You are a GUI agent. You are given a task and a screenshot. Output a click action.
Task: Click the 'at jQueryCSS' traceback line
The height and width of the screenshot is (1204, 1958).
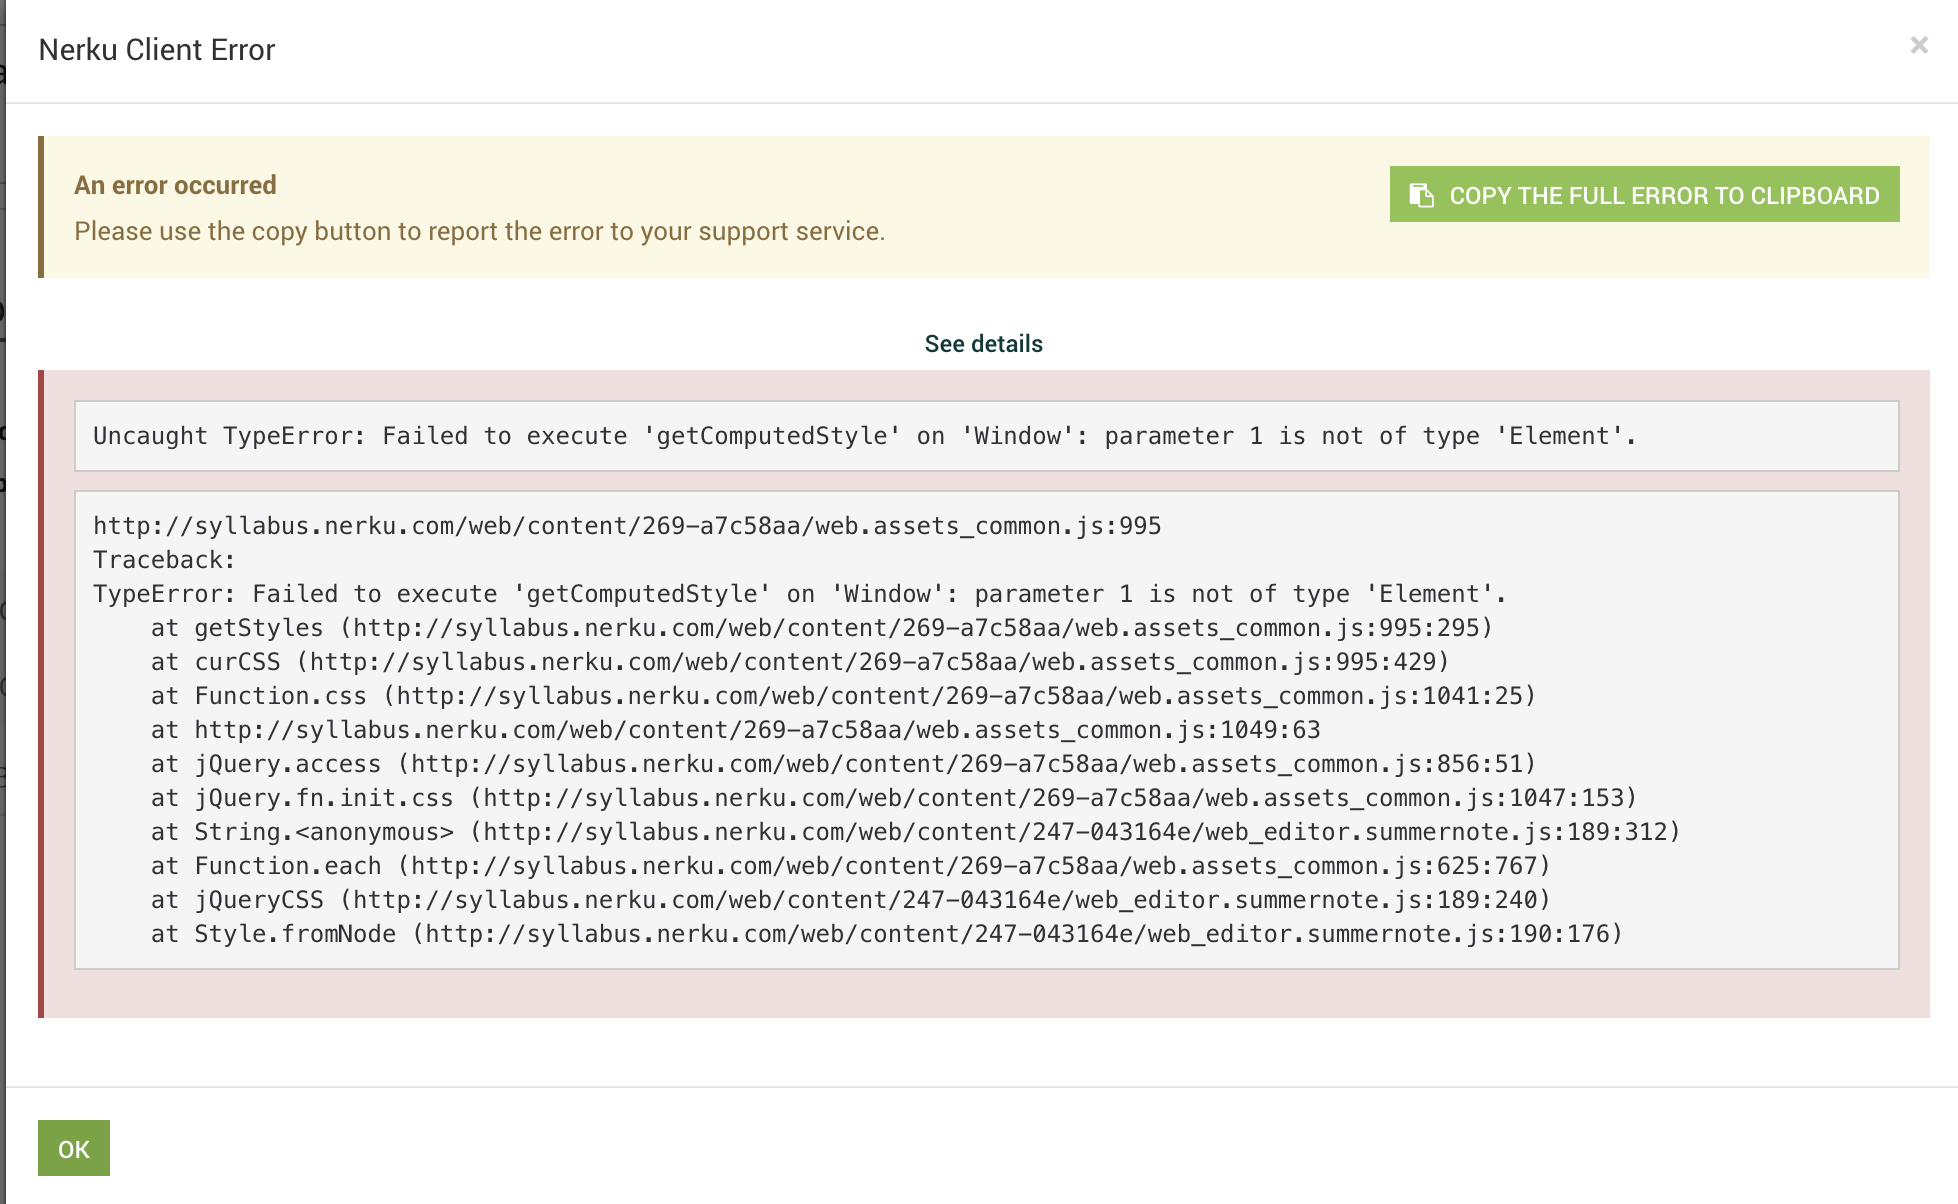[850, 900]
